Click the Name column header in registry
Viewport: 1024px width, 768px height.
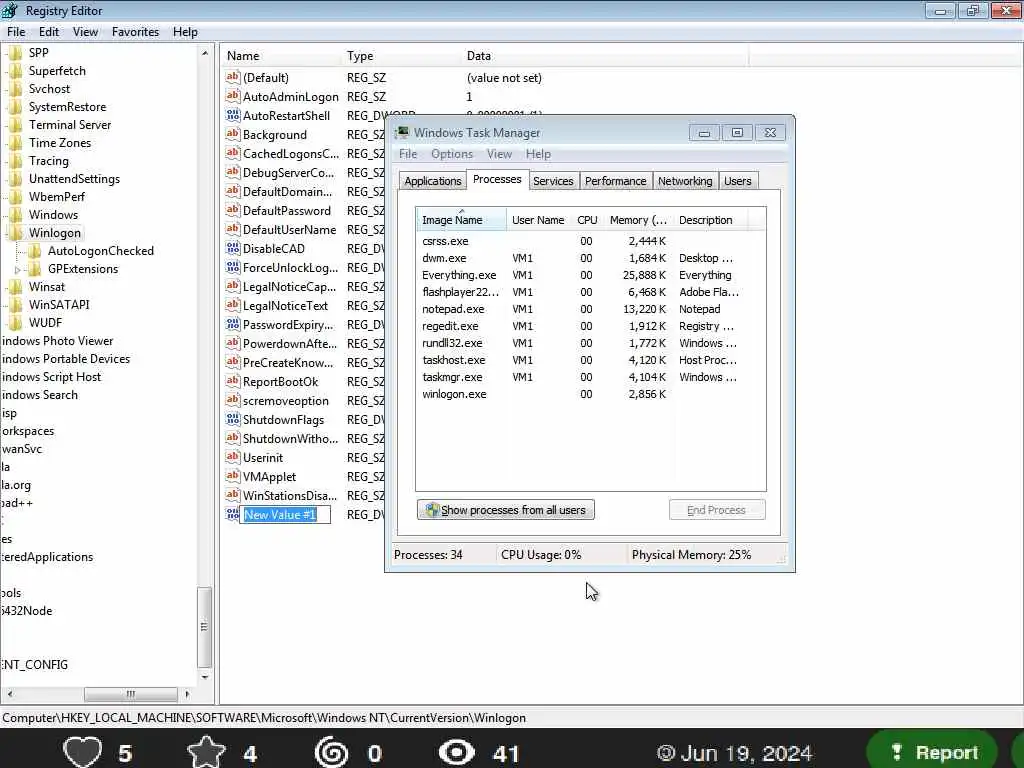point(282,56)
